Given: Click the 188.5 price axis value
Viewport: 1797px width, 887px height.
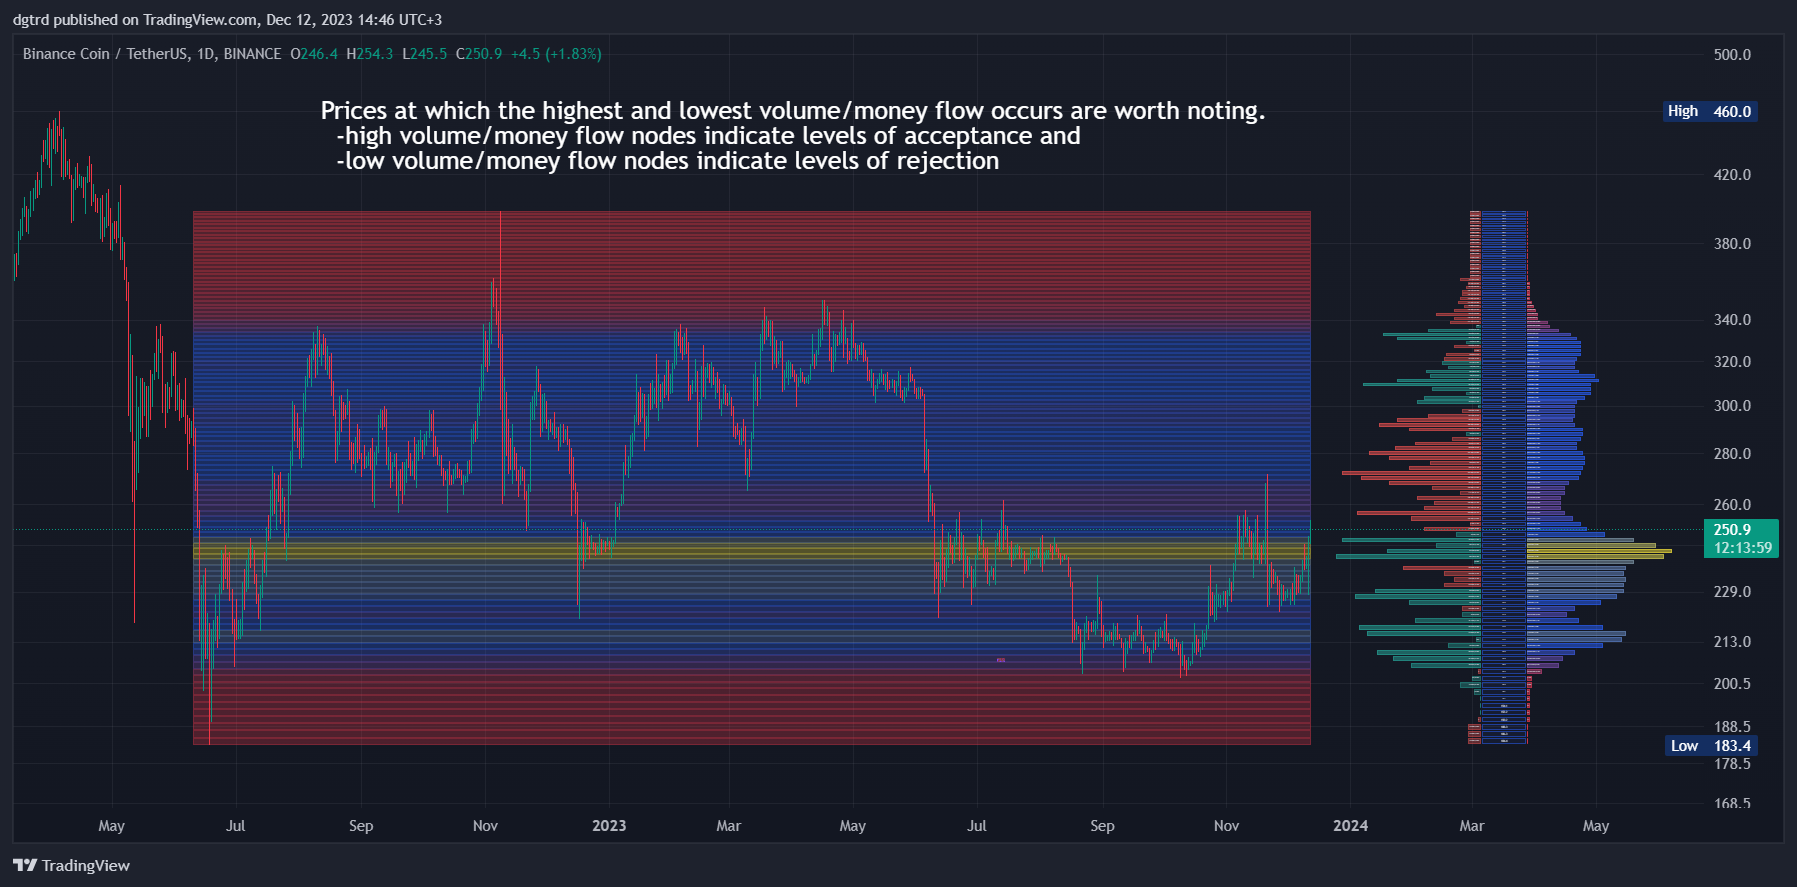Looking at the screenshot, I should (x=1732, y=727).
